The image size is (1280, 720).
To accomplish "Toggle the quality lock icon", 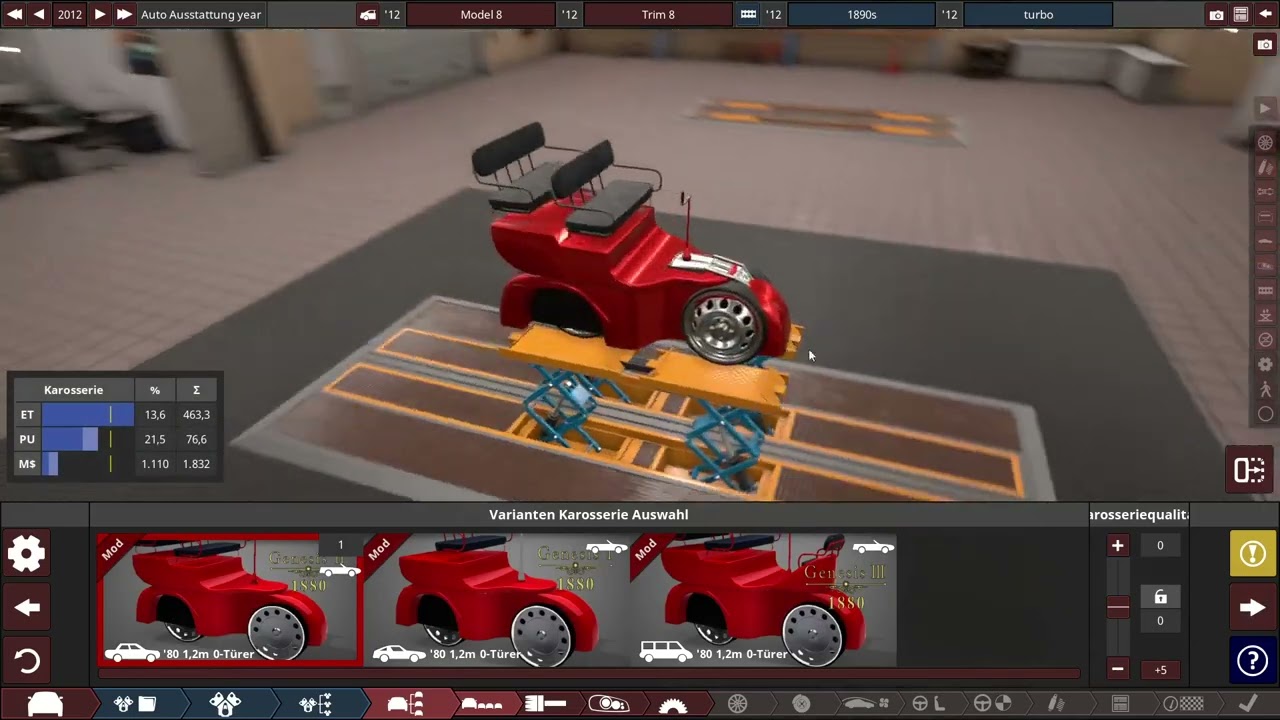I will coord(1160,597).
